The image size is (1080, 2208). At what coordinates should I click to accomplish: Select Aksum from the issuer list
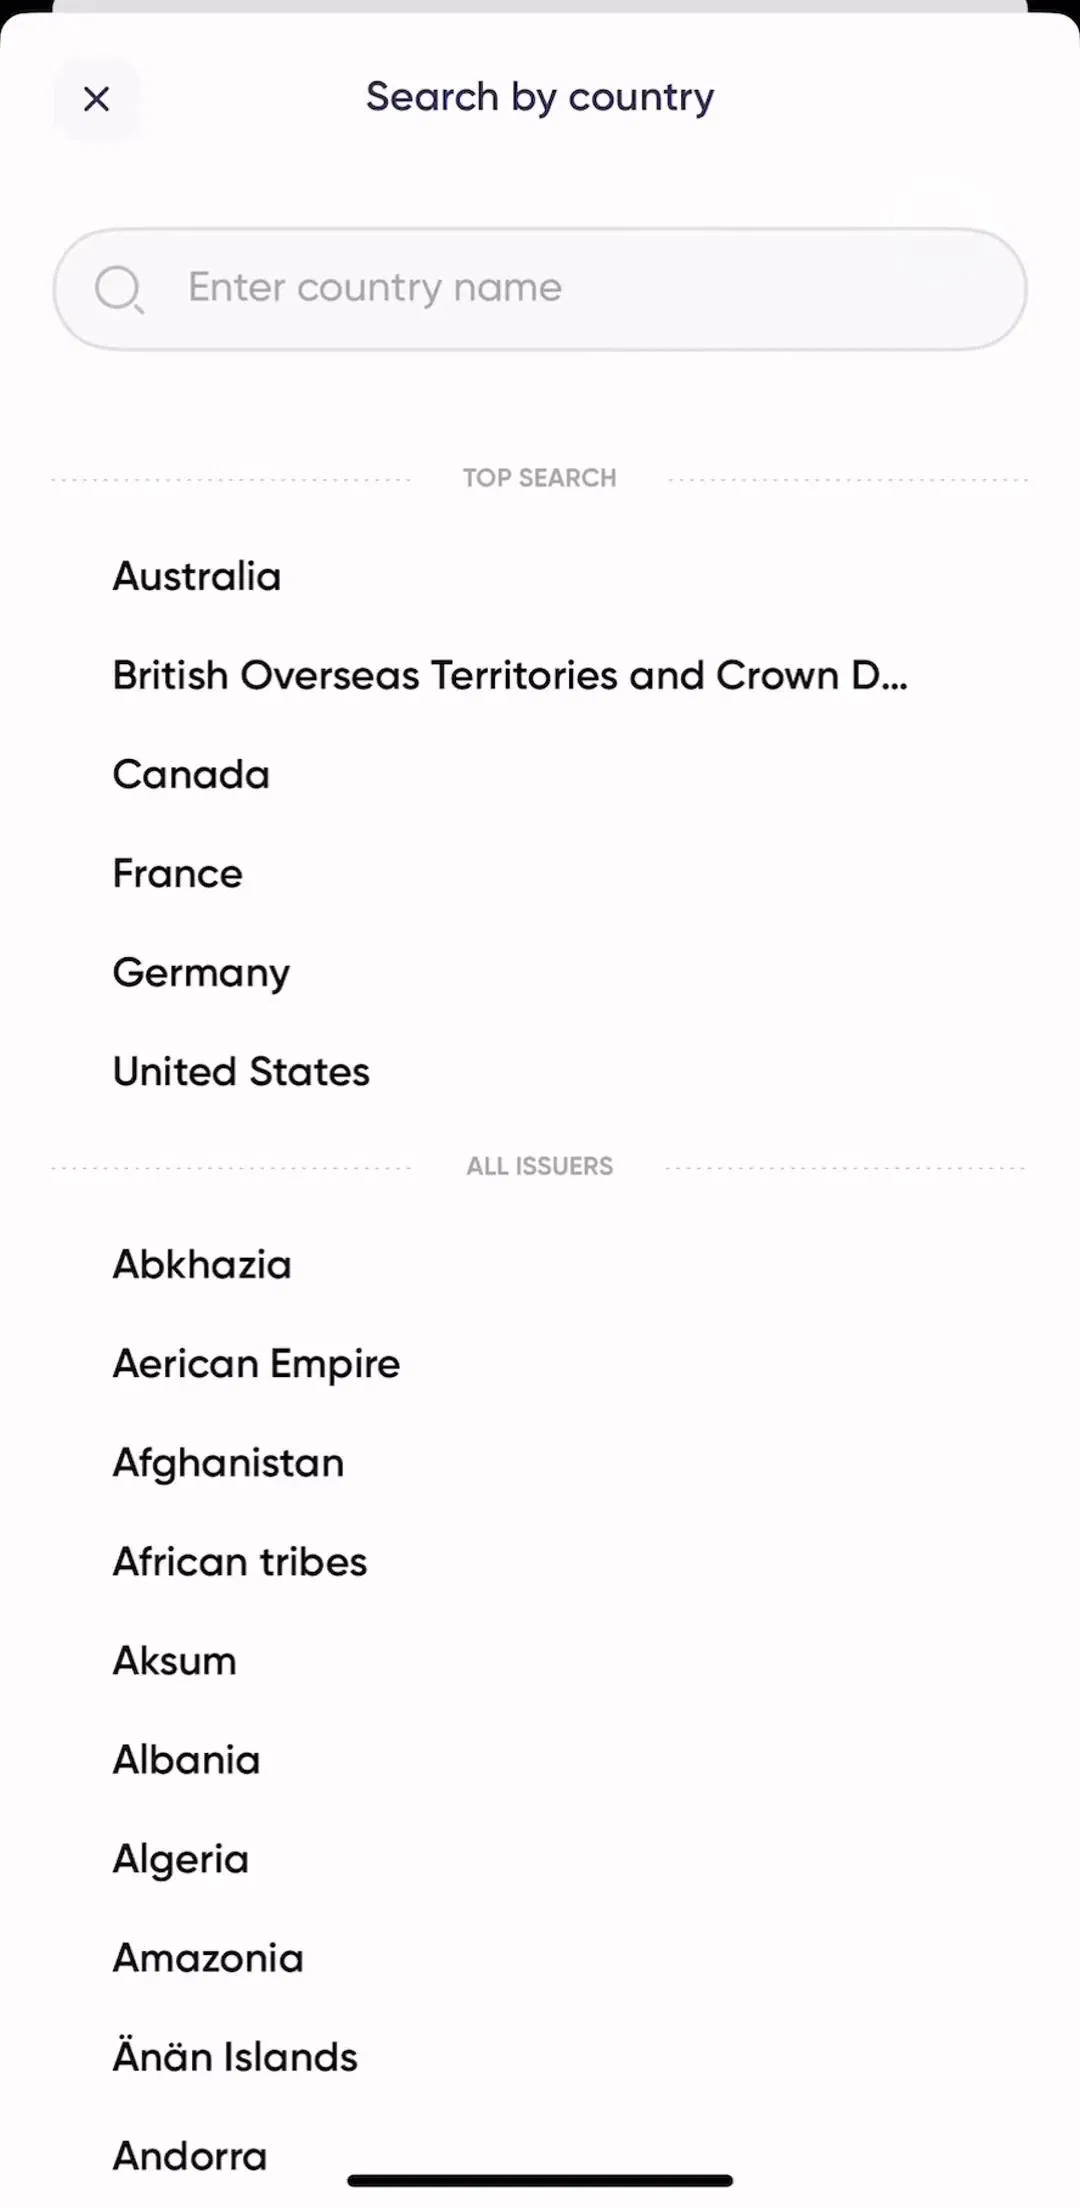[175, 1660]
